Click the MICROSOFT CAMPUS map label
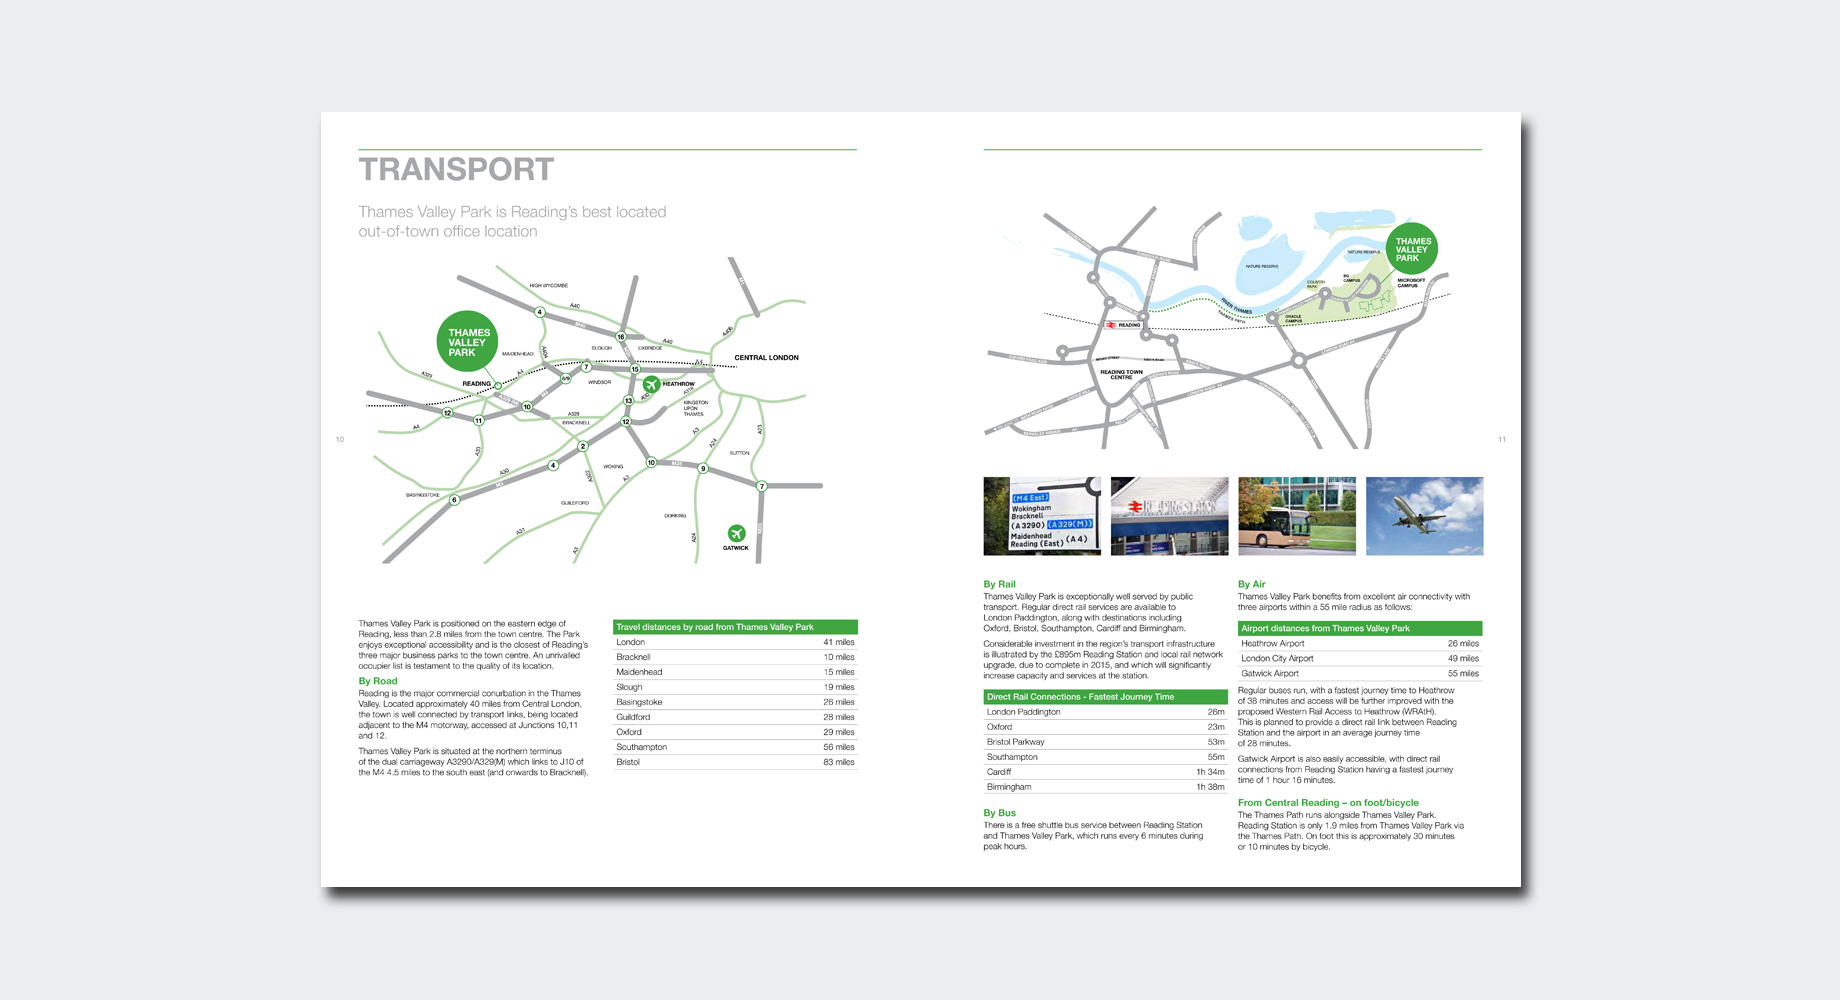Viewport: 1840px width, 1000px height. coord(1411,283)
